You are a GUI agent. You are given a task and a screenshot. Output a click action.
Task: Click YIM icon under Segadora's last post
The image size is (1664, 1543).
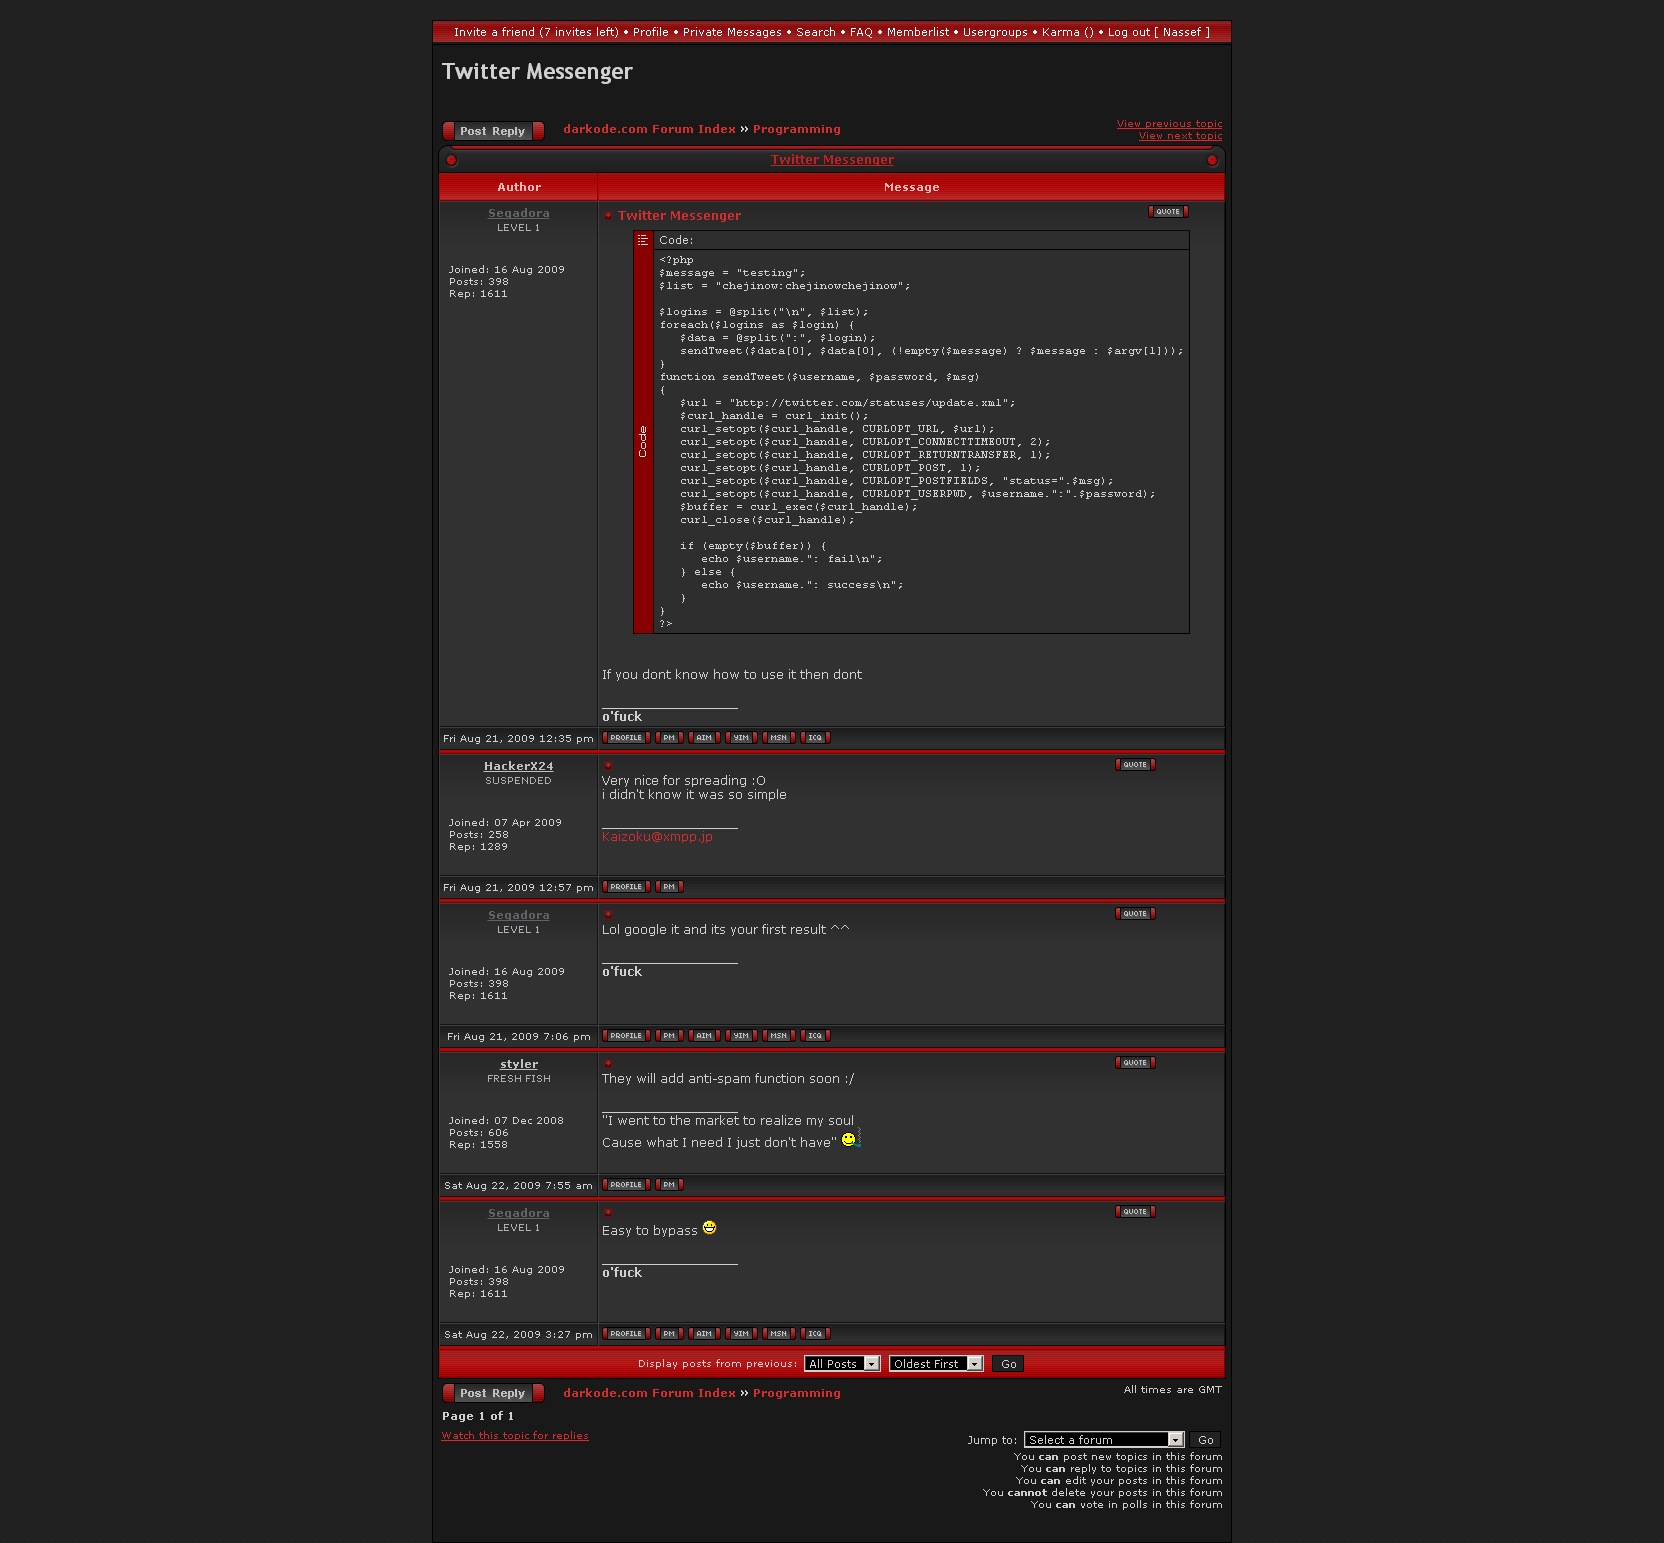pos(741,1334)
